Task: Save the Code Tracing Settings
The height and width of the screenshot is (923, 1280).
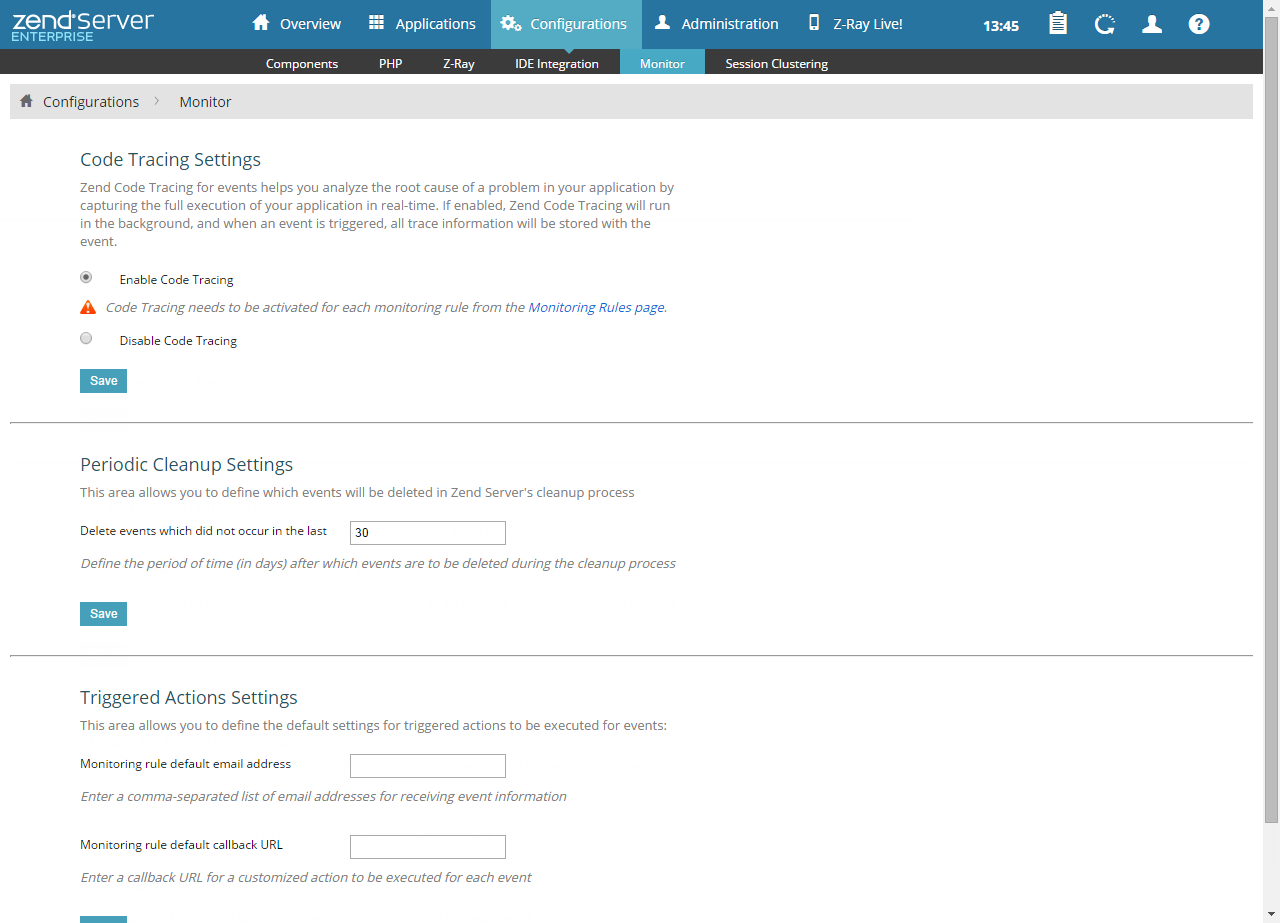Action: pos(103,381)
